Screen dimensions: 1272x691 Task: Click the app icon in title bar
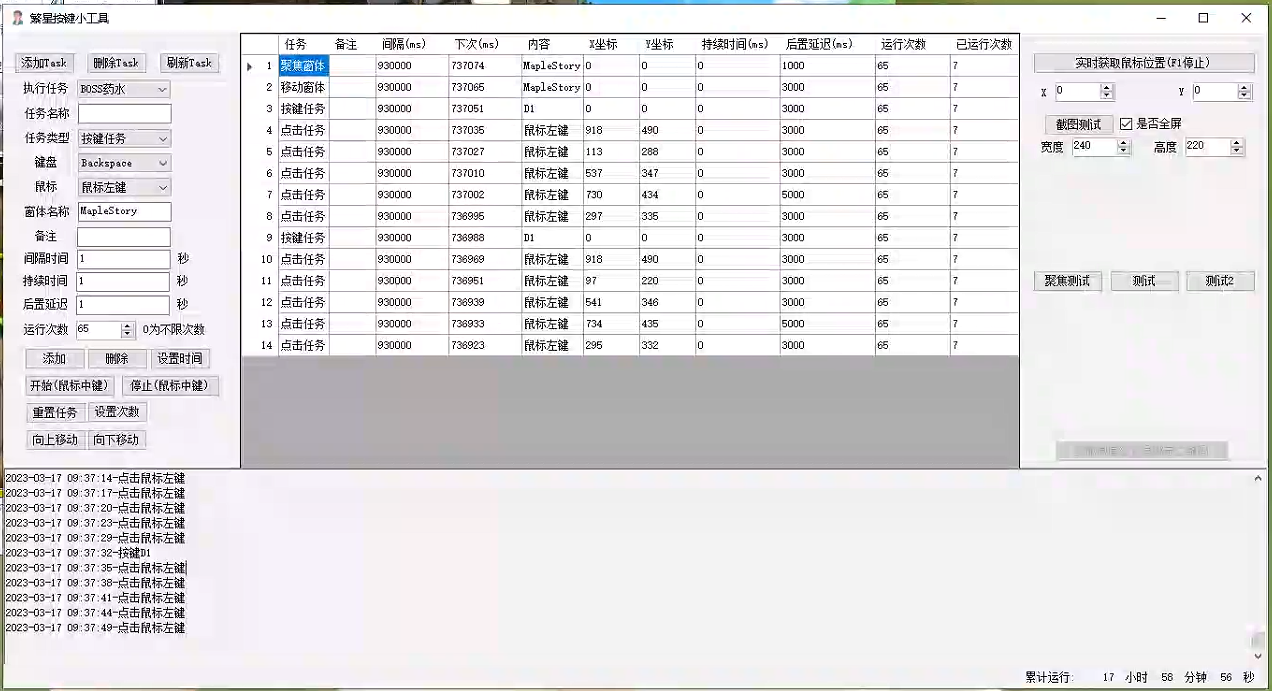[17, 18]
